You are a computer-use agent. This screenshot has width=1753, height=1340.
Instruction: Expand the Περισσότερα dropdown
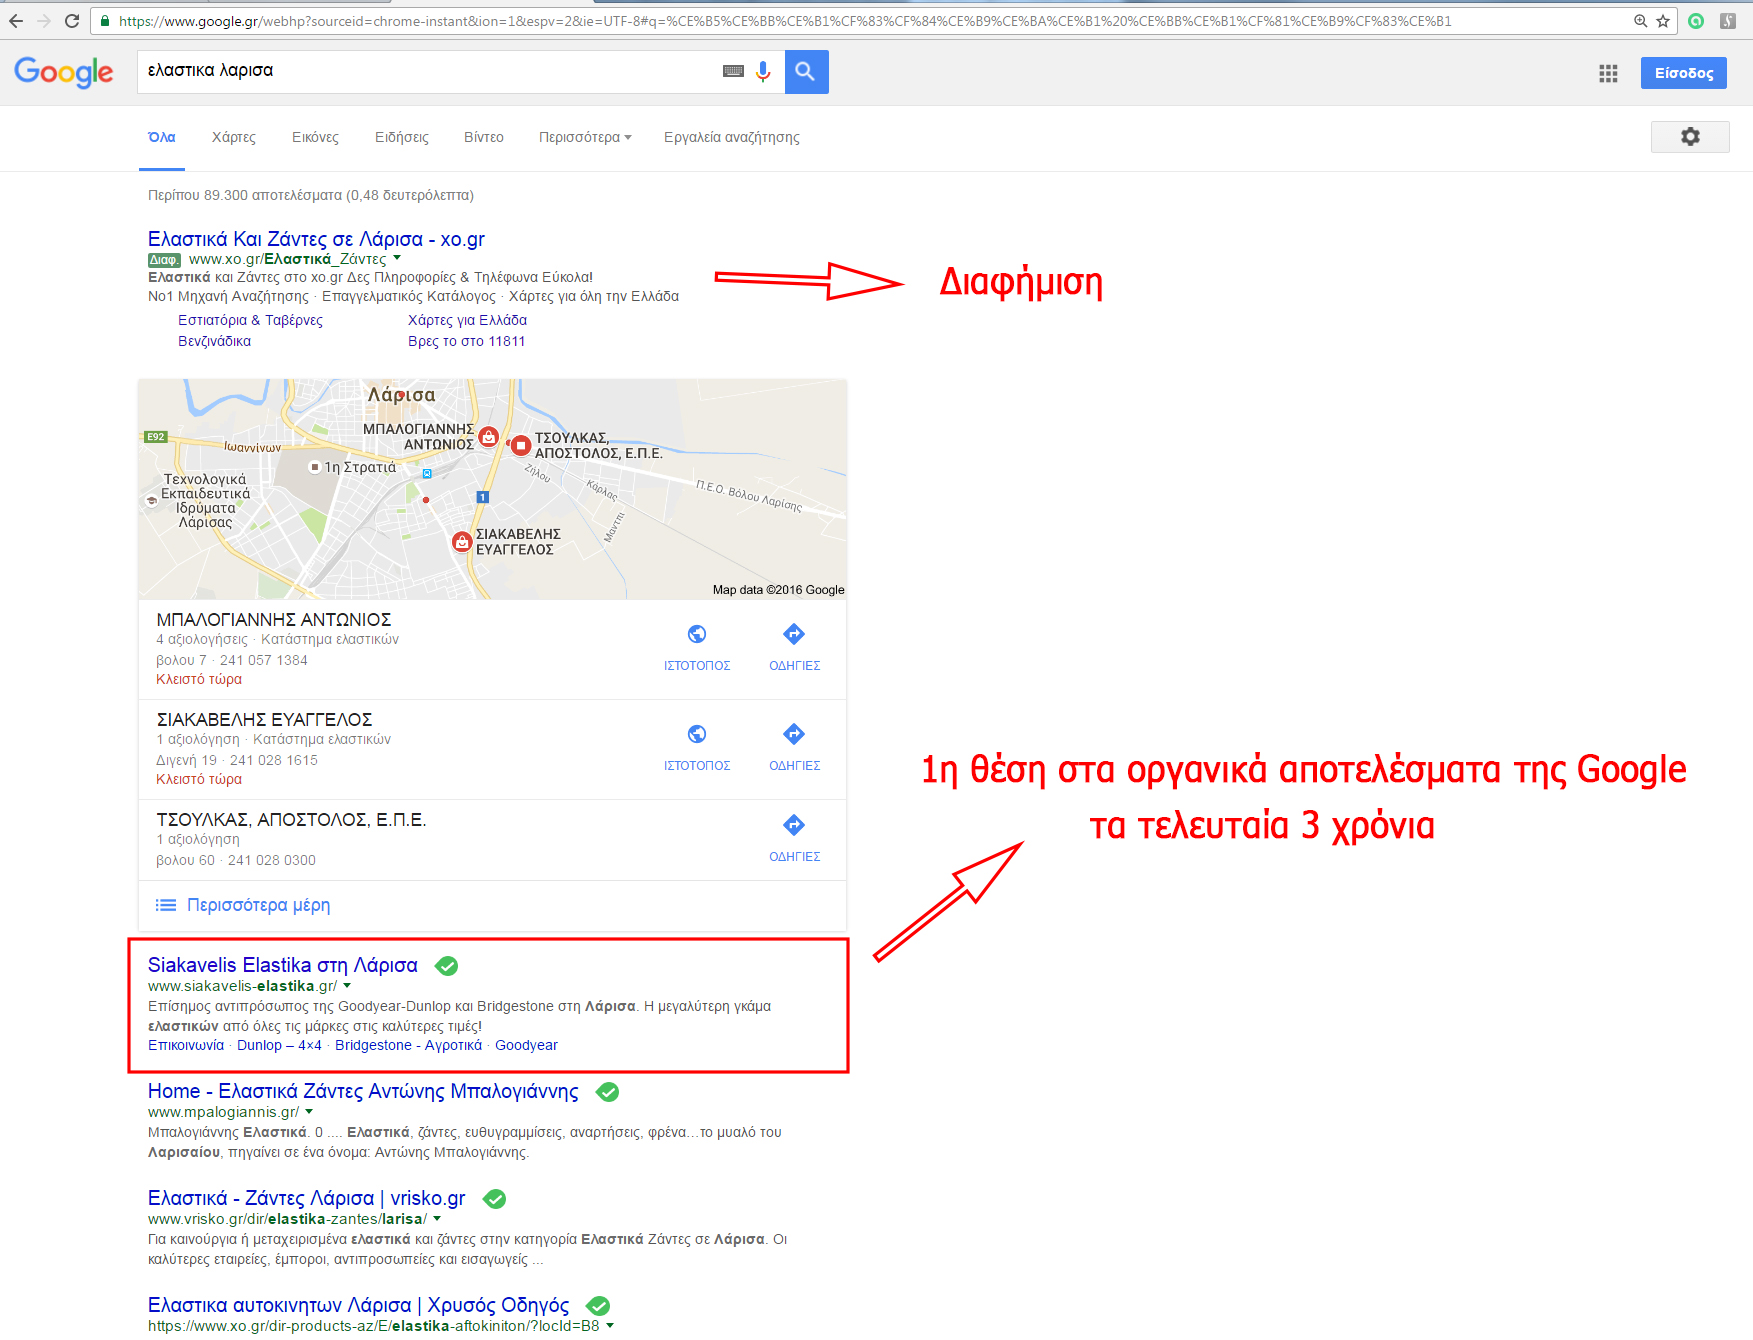click(585, 137)
